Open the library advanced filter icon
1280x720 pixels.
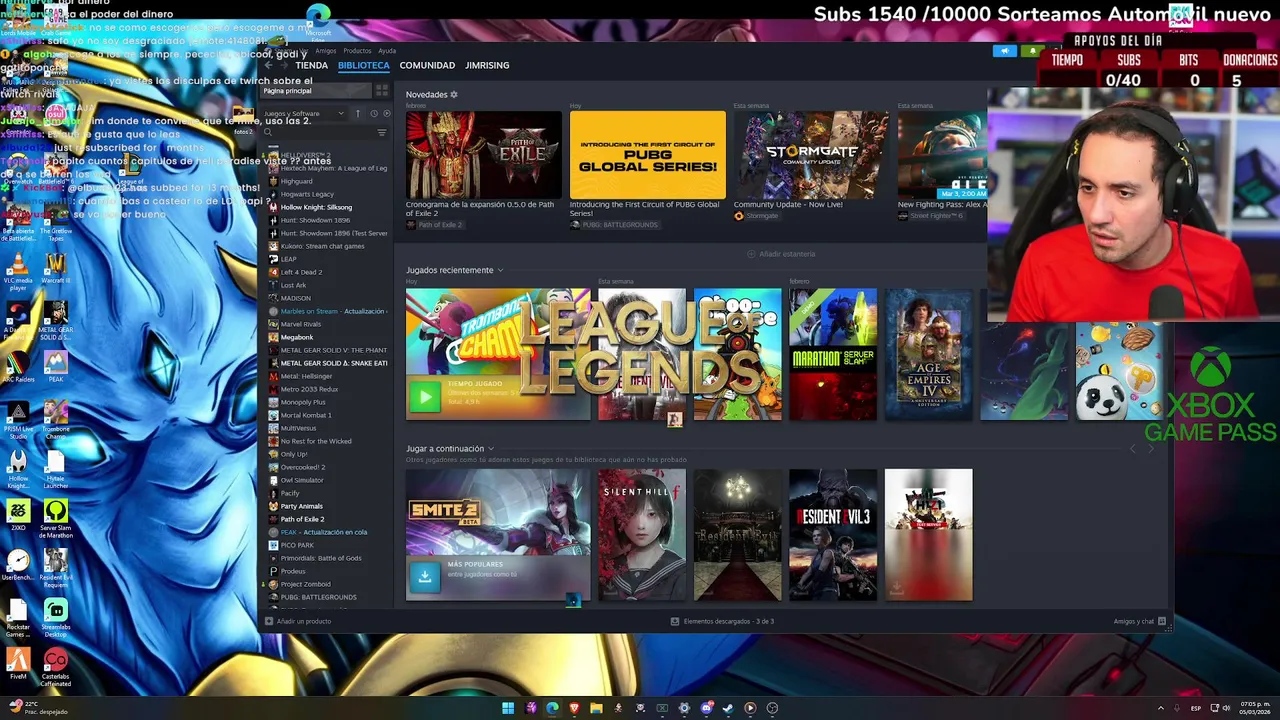tap(382, 132)
